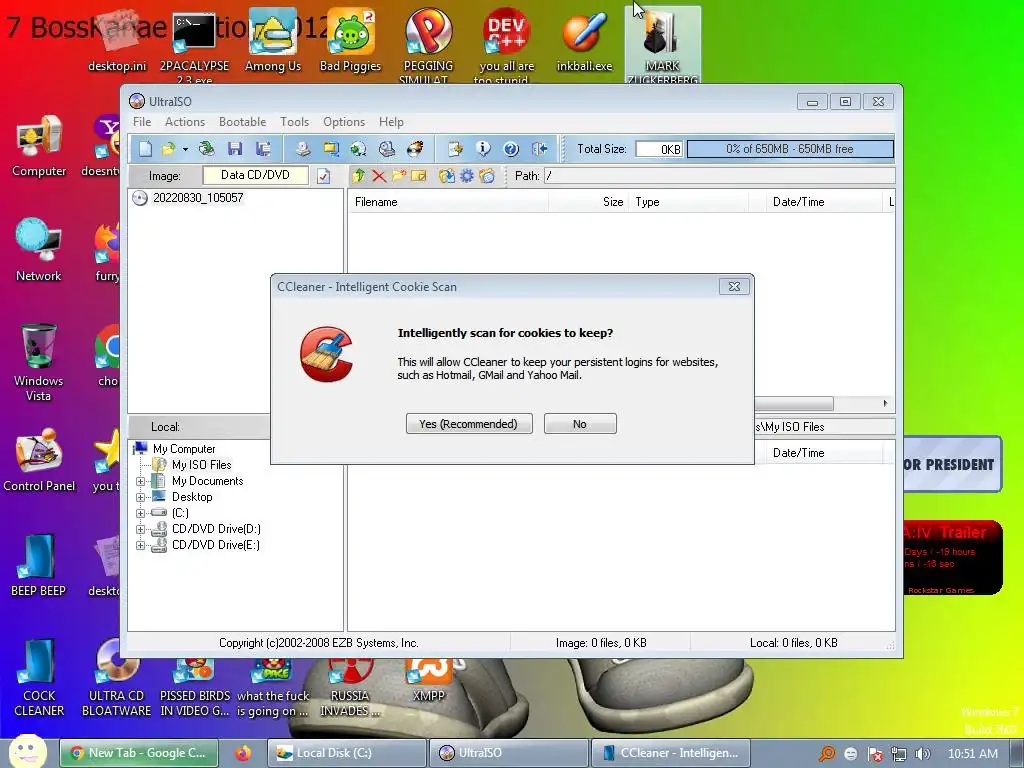Click the Compress ISO disc icon
Screen dimensions: 1024x768
tap(359, 149)
